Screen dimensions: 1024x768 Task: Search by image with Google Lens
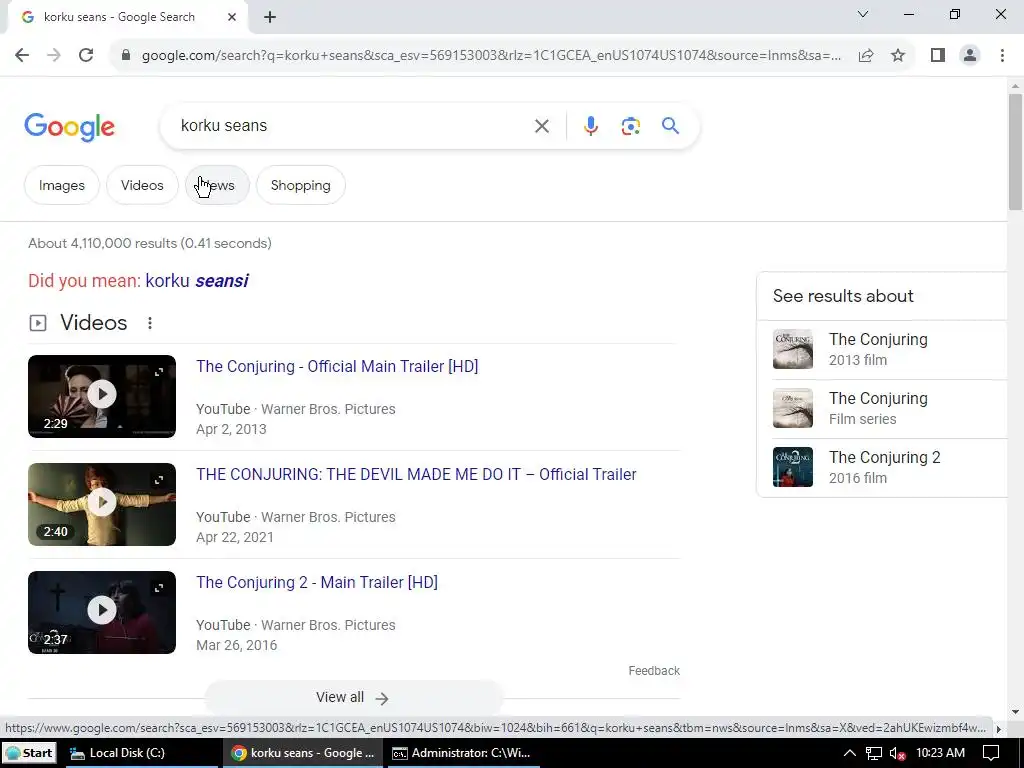[x=630, y=125]
